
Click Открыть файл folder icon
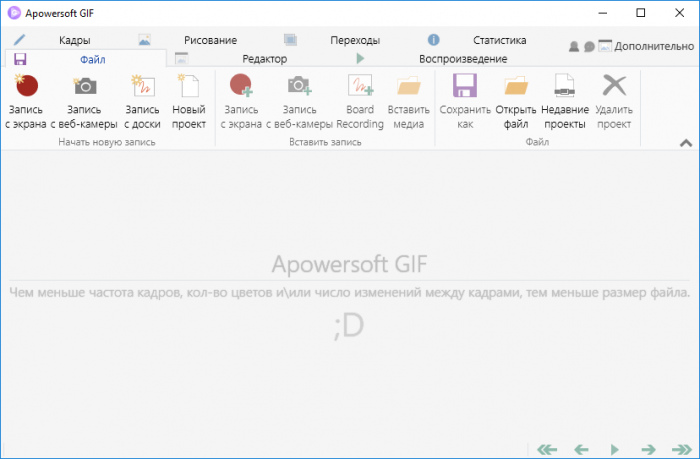click(x=516, y=86)
